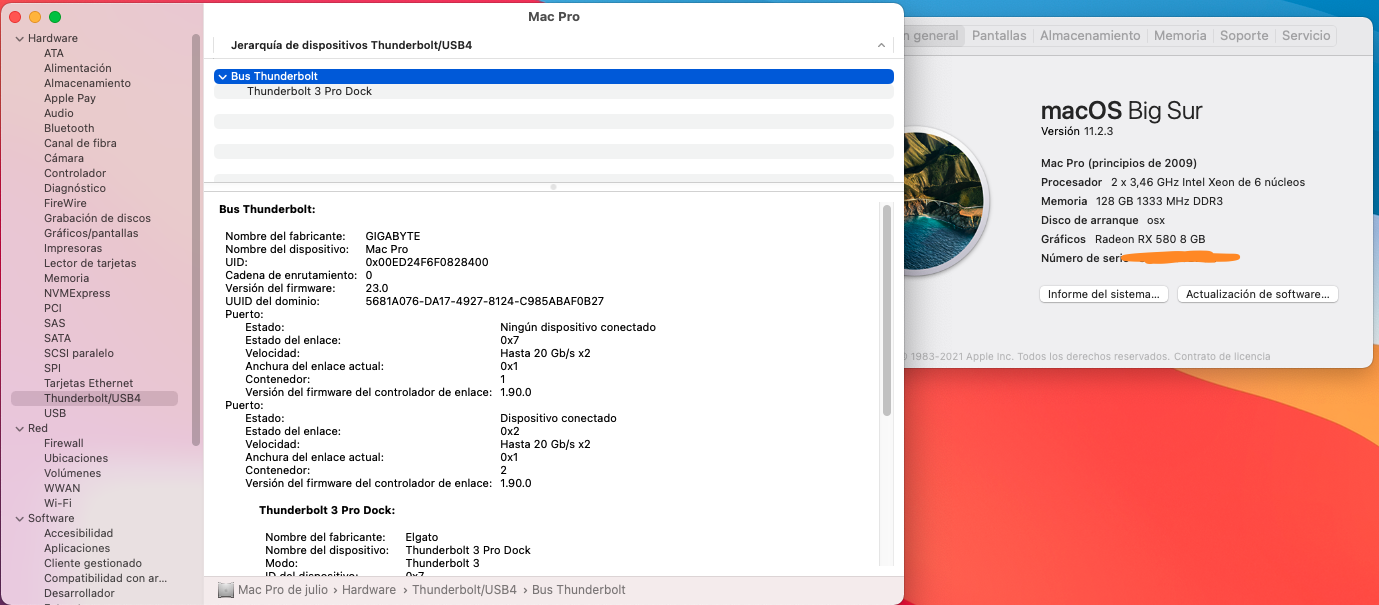Open the Almacenamiento tab in About window
1379x605 pixels.
[1090, 35]
